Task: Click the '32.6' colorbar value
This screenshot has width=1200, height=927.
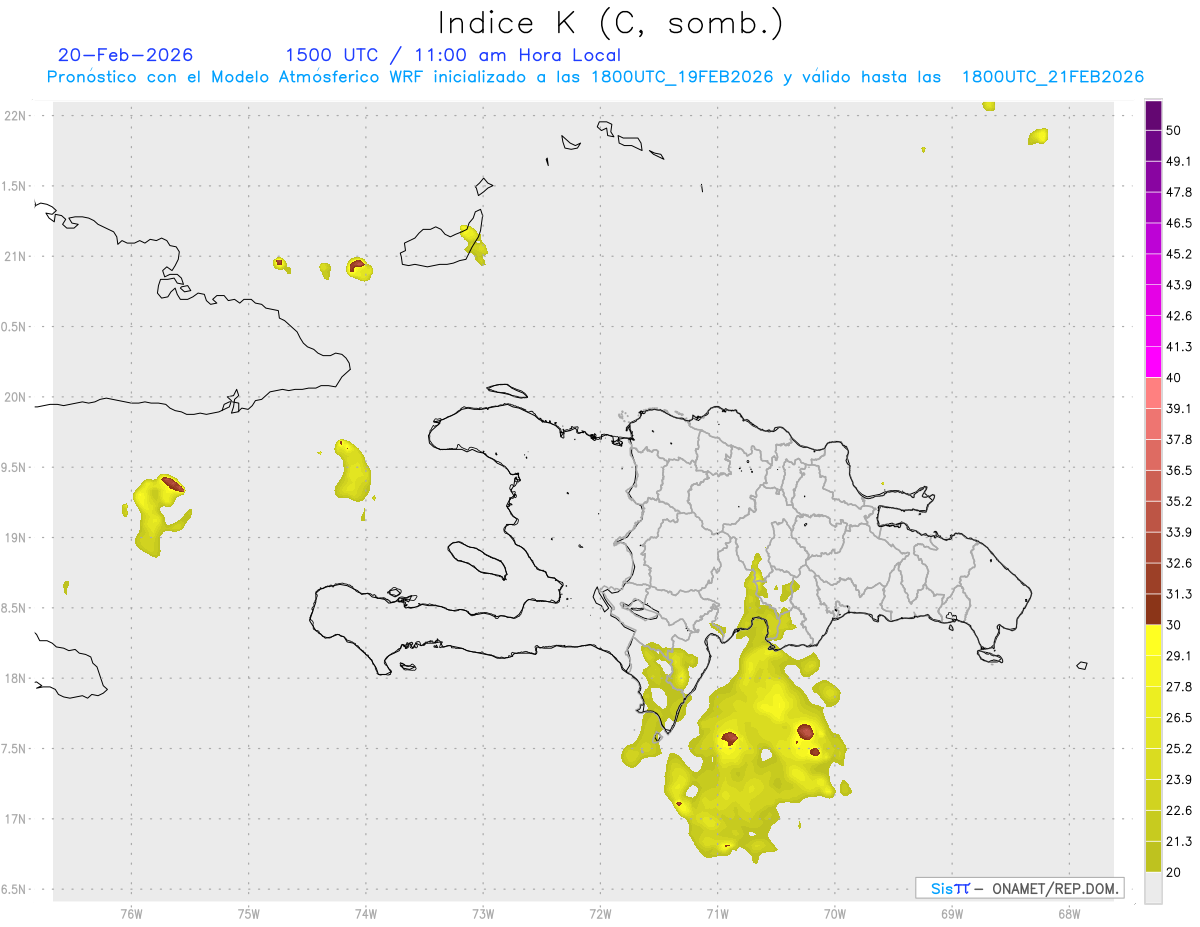Action: [x=1178, y=563]
